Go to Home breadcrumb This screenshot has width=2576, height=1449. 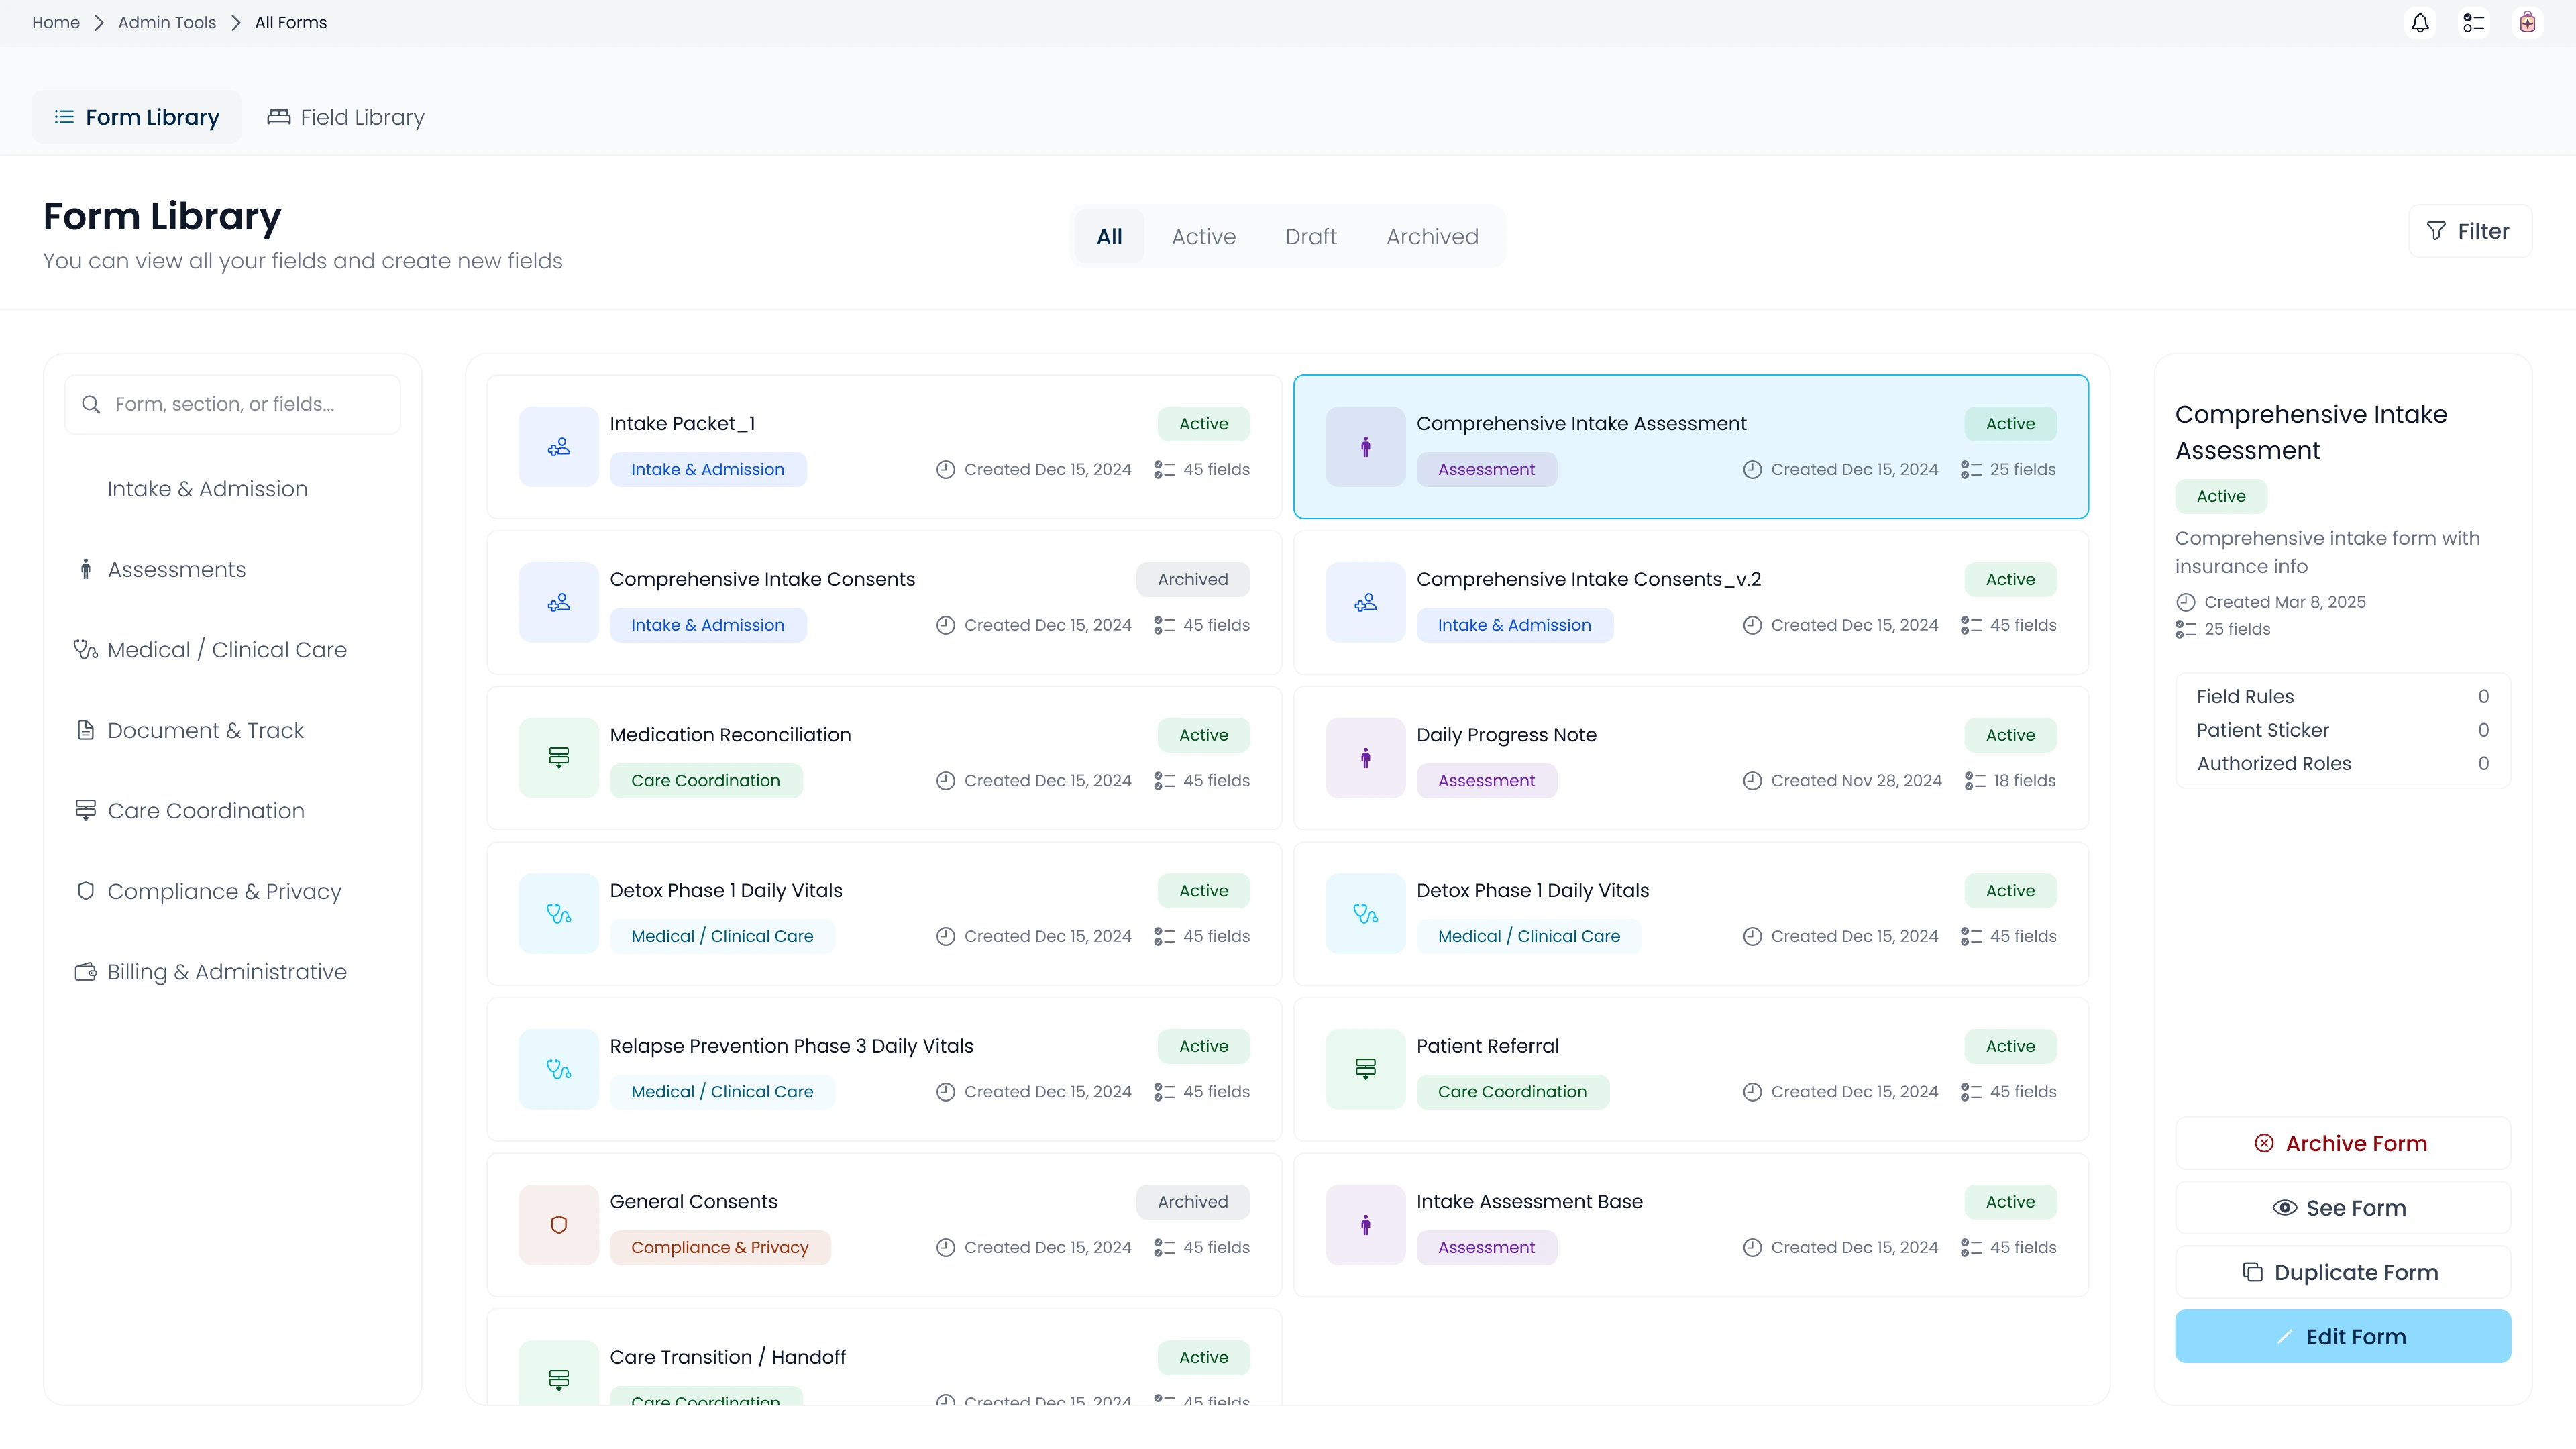tap(56, 23)
